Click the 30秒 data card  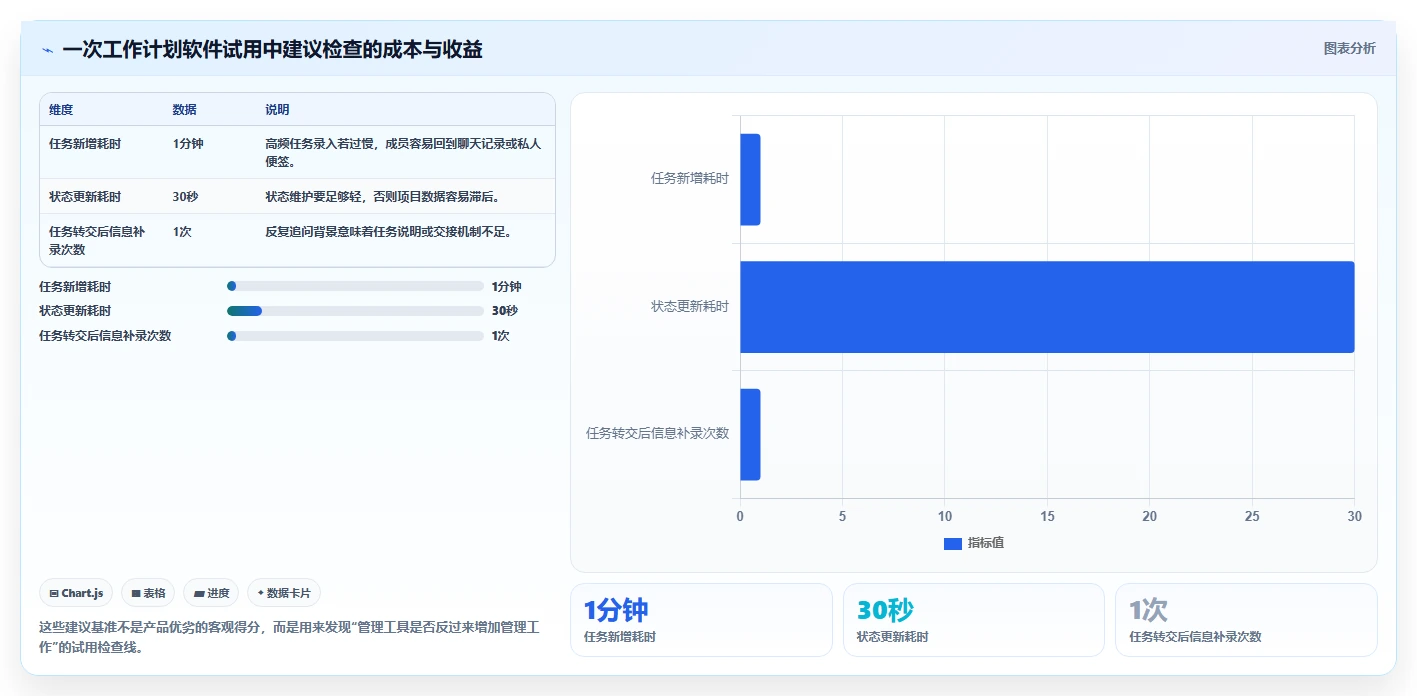[974, 620]
